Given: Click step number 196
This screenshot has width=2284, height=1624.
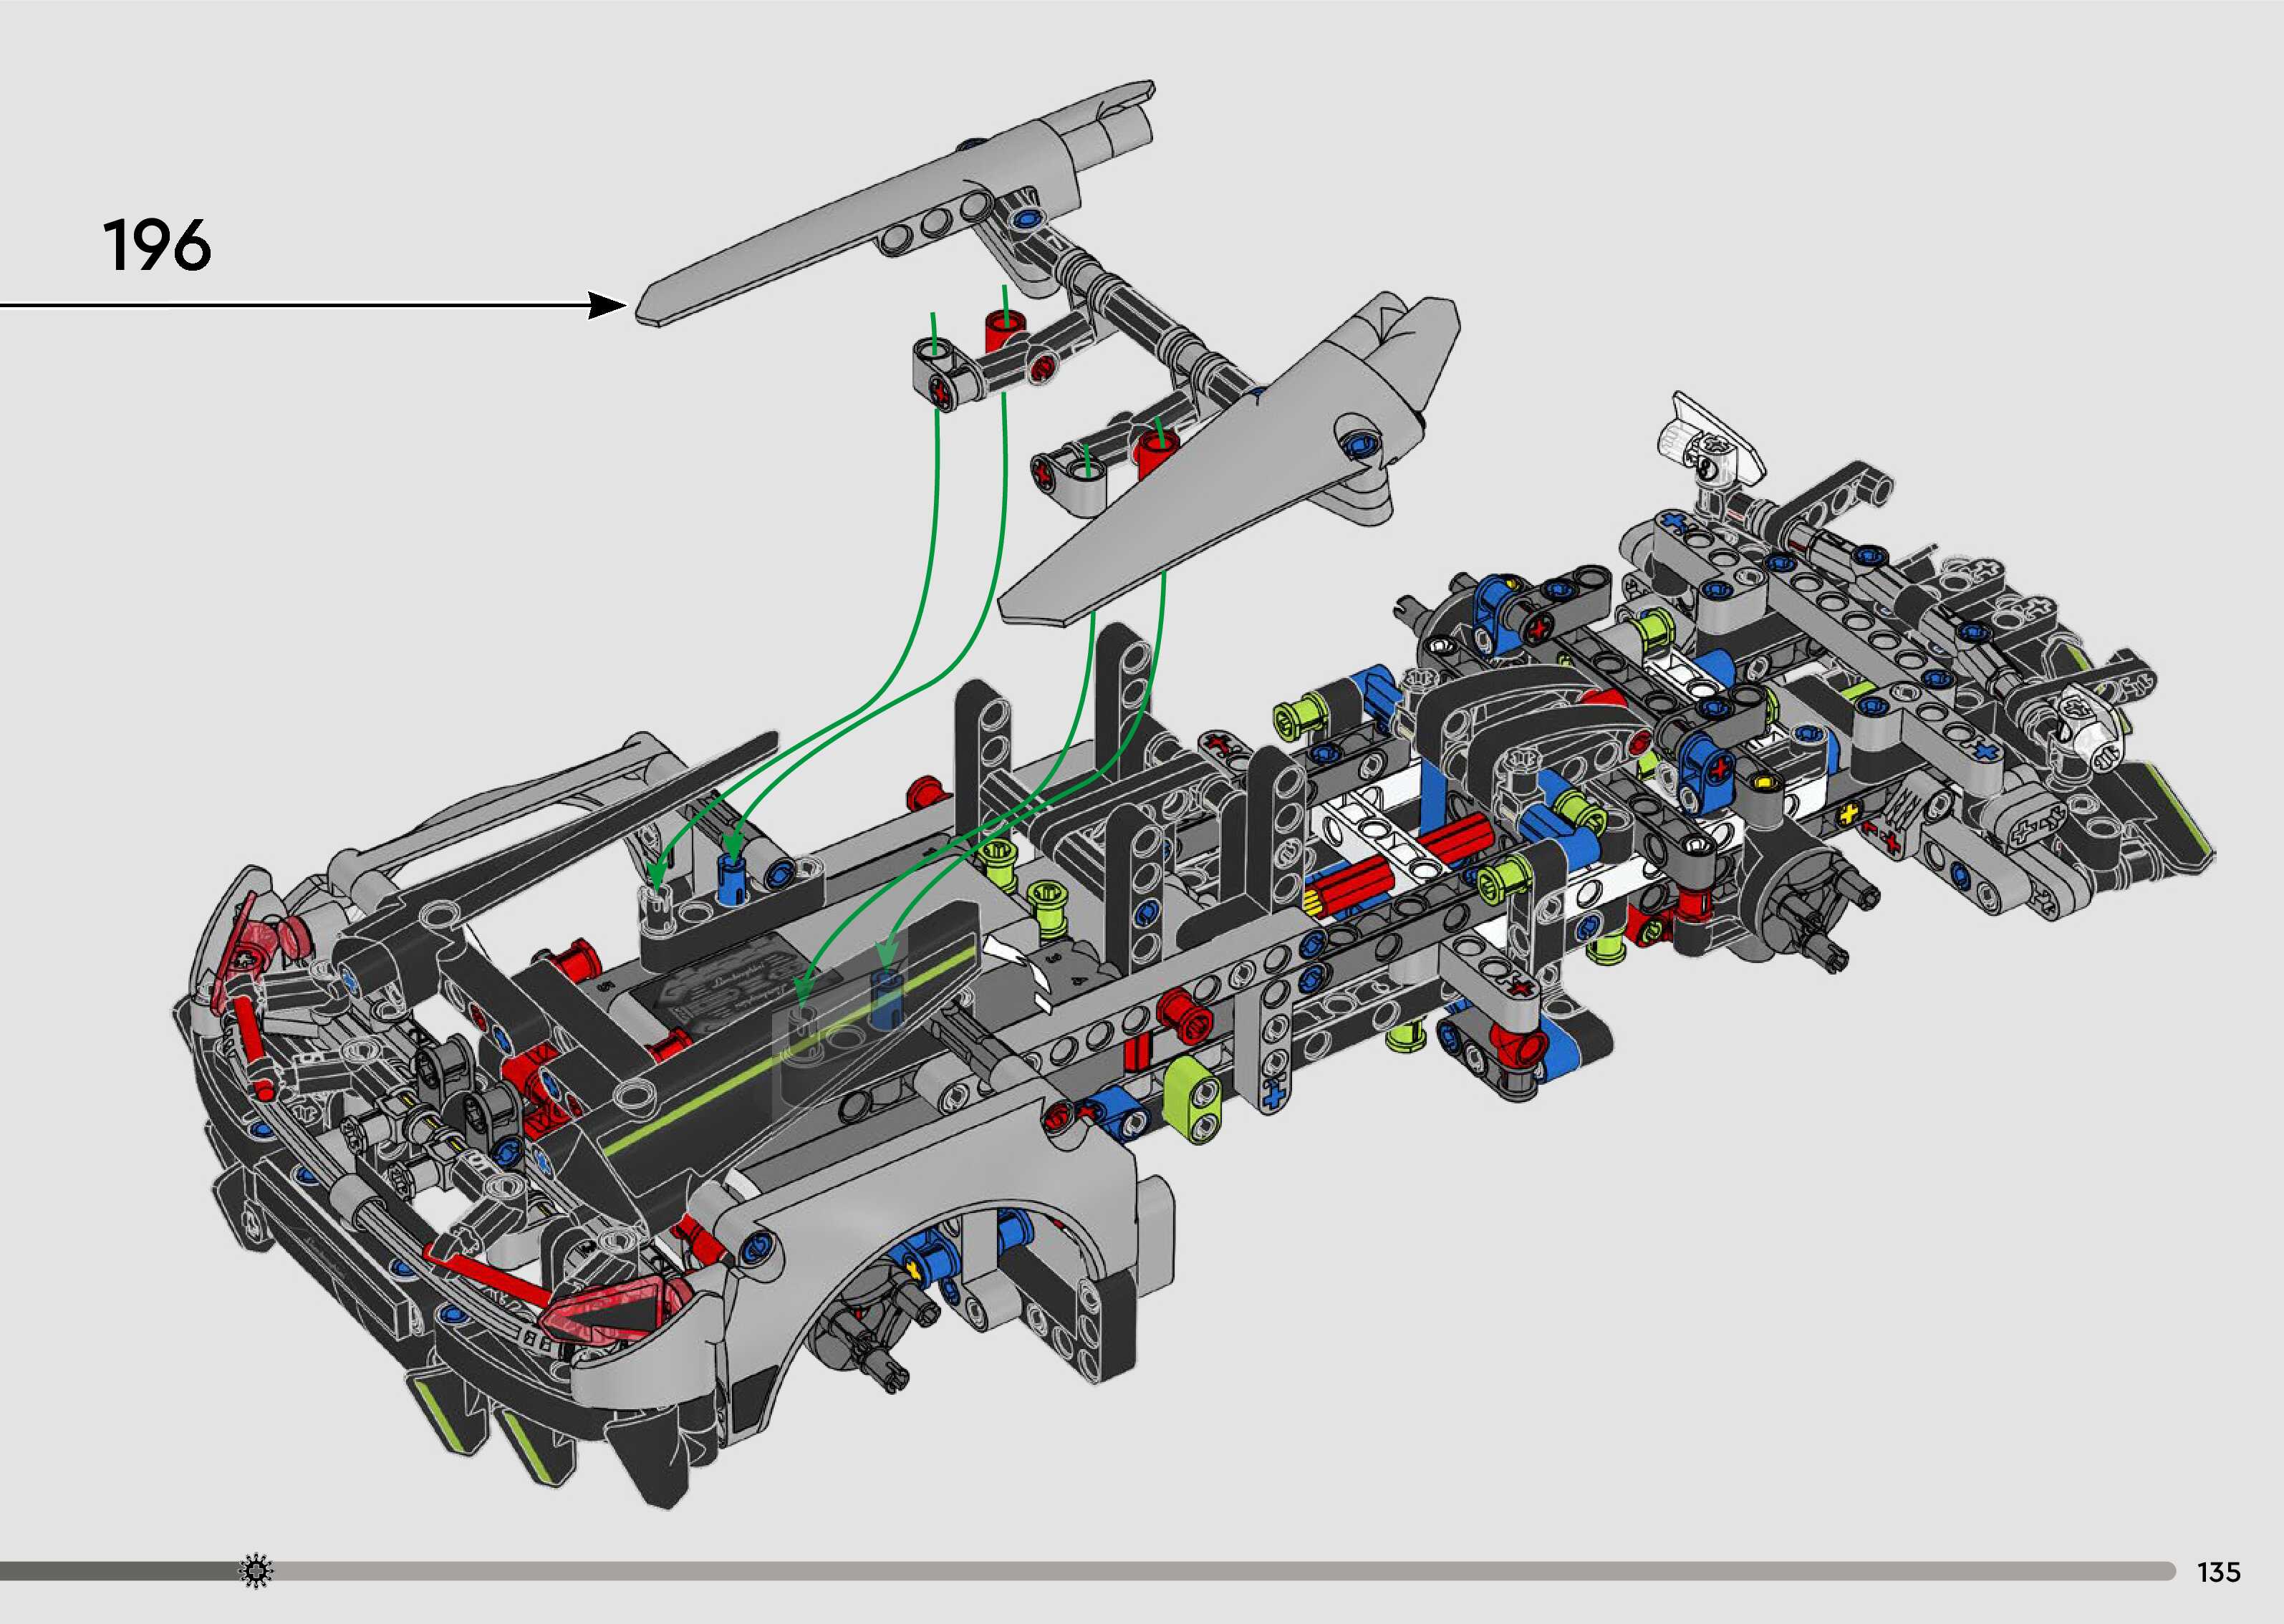Looking at the screenshot, I should [x=157, y=246].
